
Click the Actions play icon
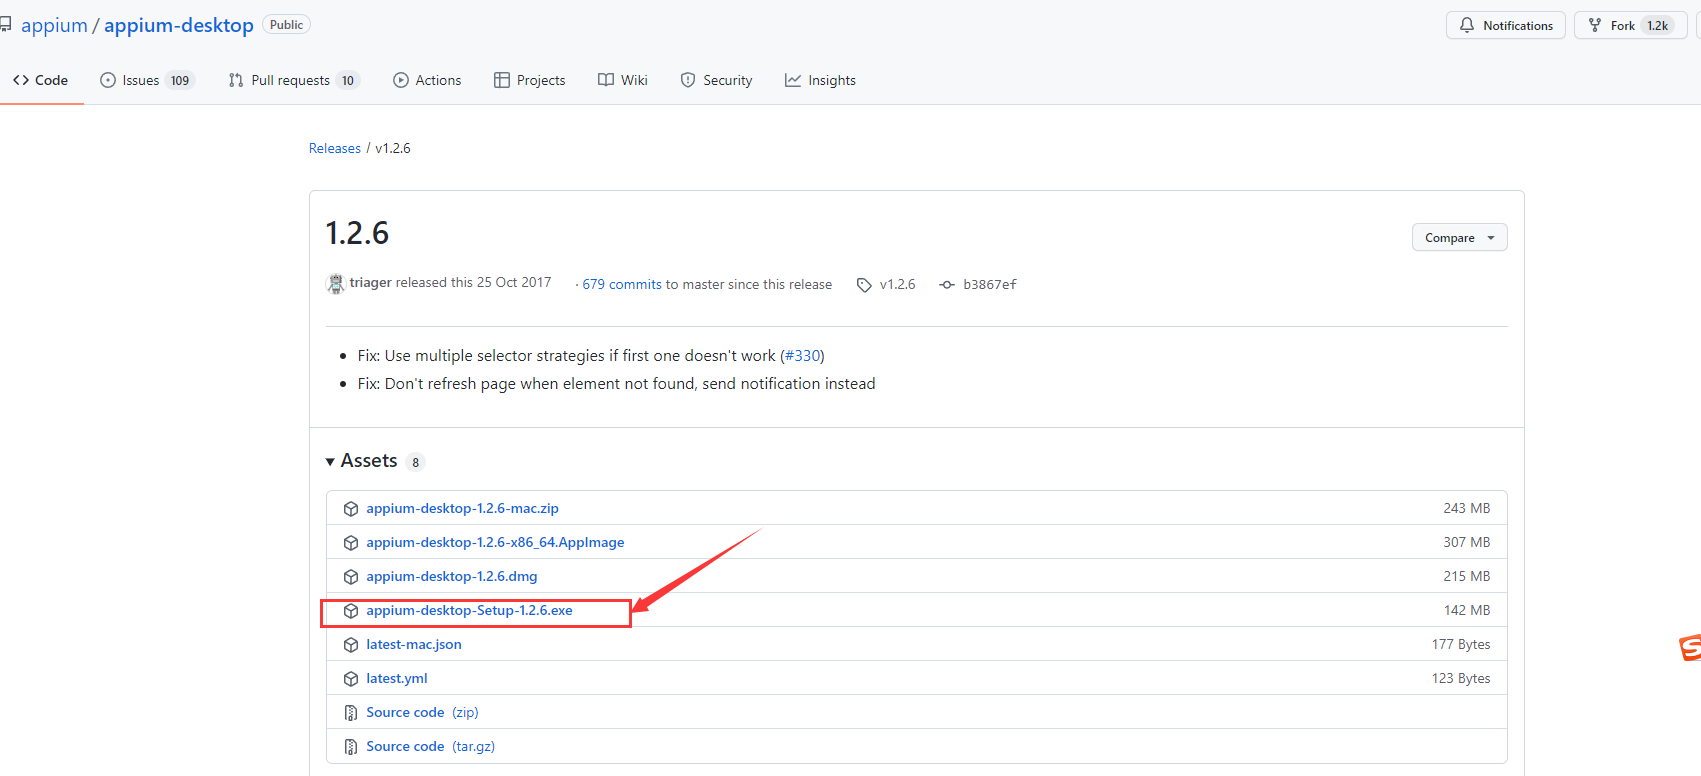coord(401,80)
